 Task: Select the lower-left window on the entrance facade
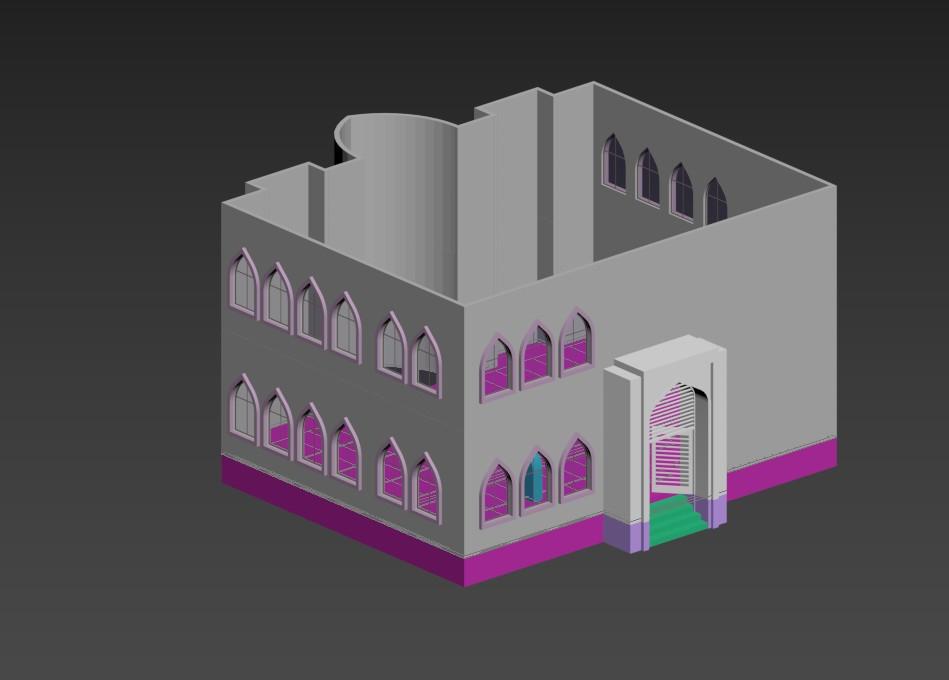coord(496,493)
